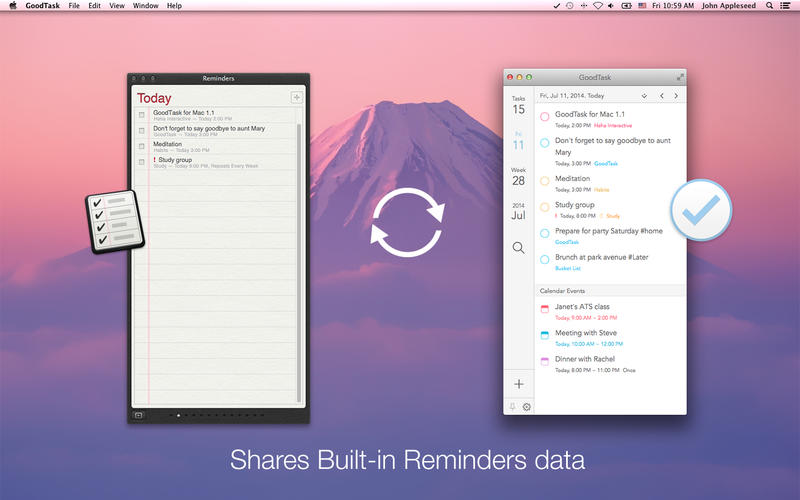
Task: Click the Janet's ATS class calendar icon
Action: pyautogui.click(x=544, y=309)
